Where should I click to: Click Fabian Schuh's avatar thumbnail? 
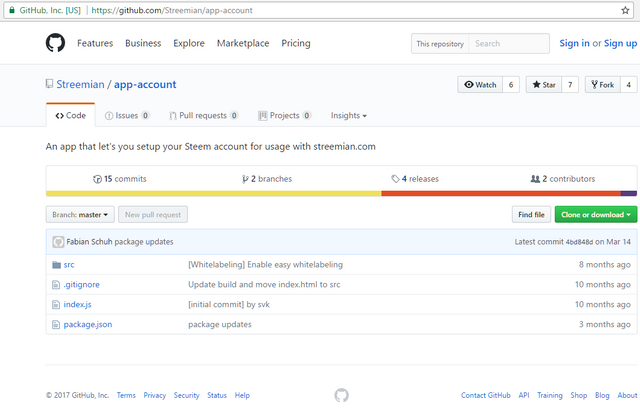(58, 242)
